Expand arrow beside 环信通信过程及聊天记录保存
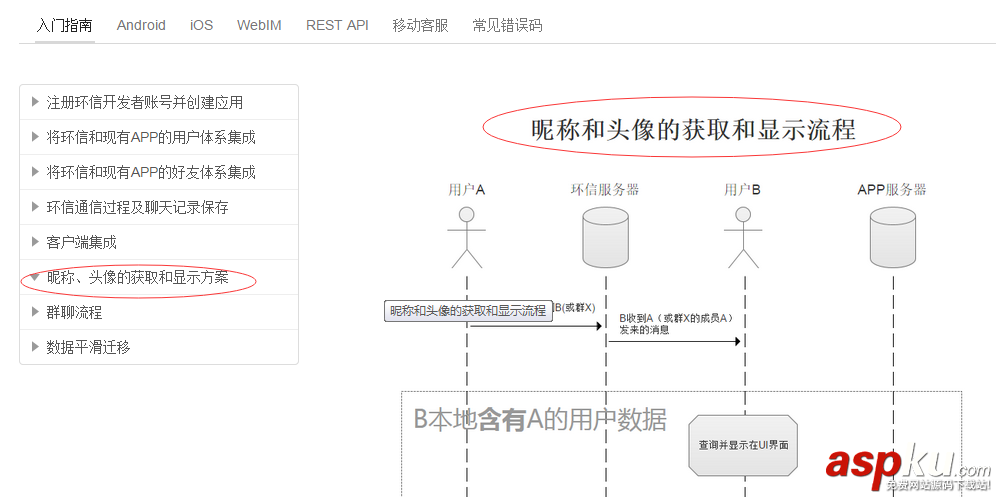The height and width of the screenshot is (497, 996). click(35, 207)
